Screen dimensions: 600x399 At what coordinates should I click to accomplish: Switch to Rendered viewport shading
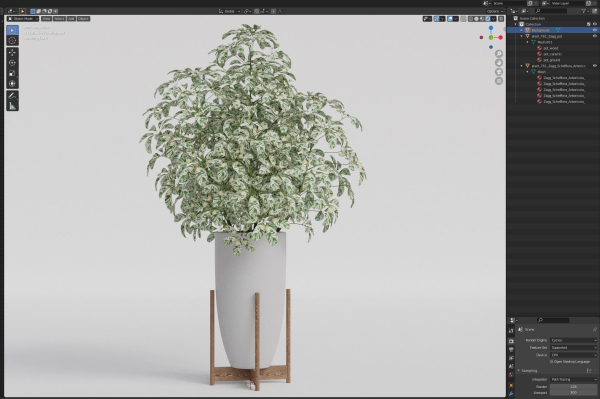tap(488, 19)
